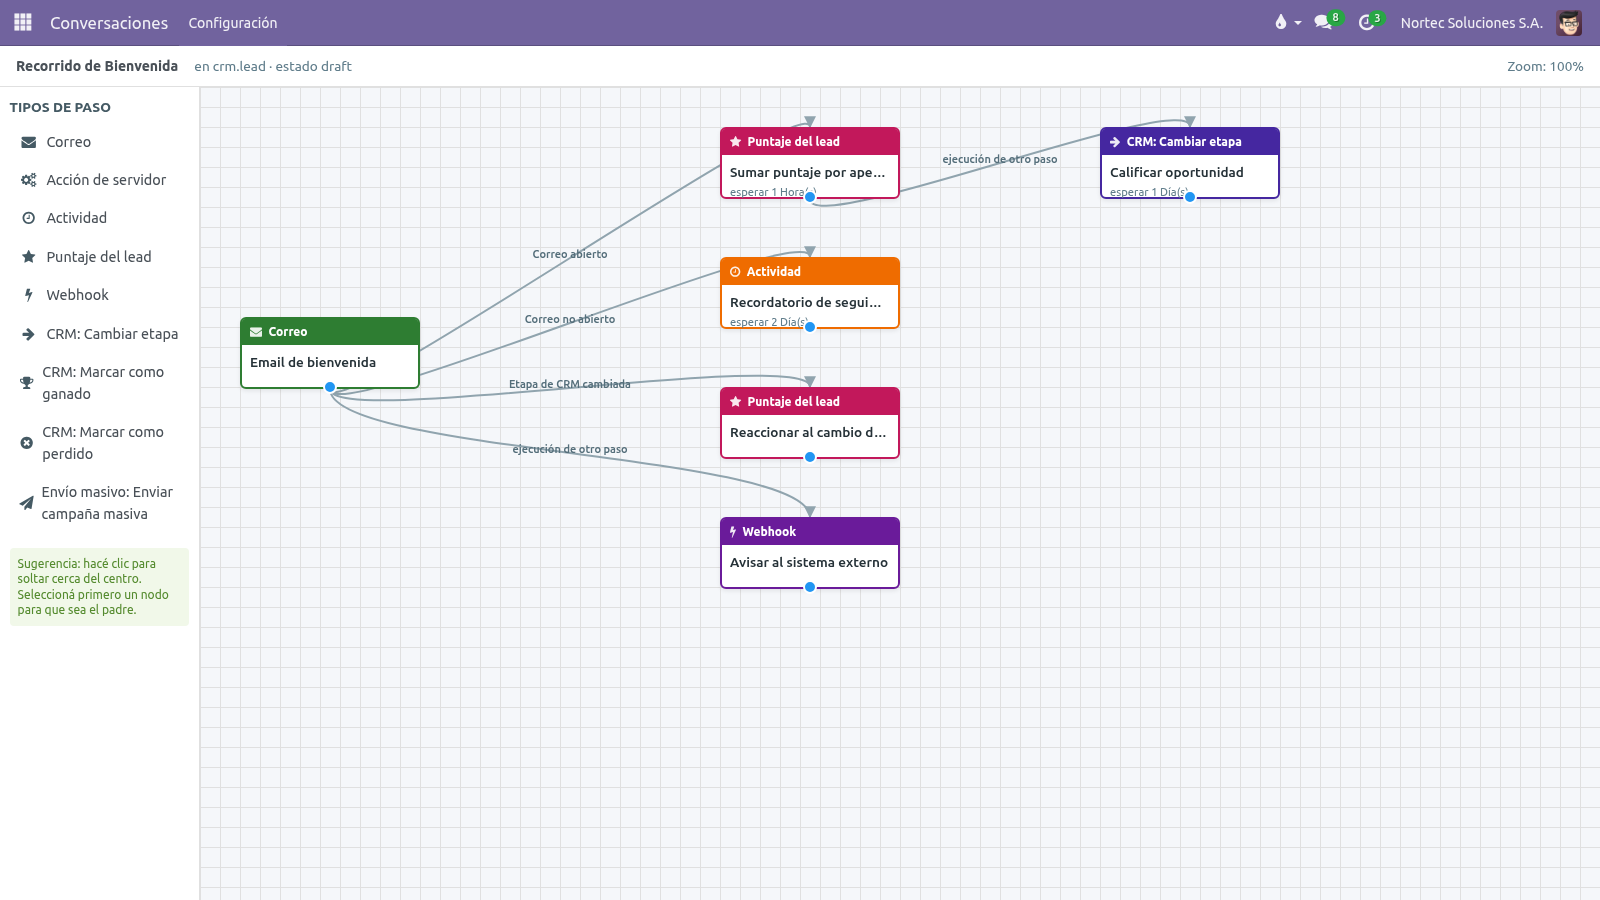Select the Acción de servidor gears icon
Screen dimensions: 1600x900
coord(29,180)
